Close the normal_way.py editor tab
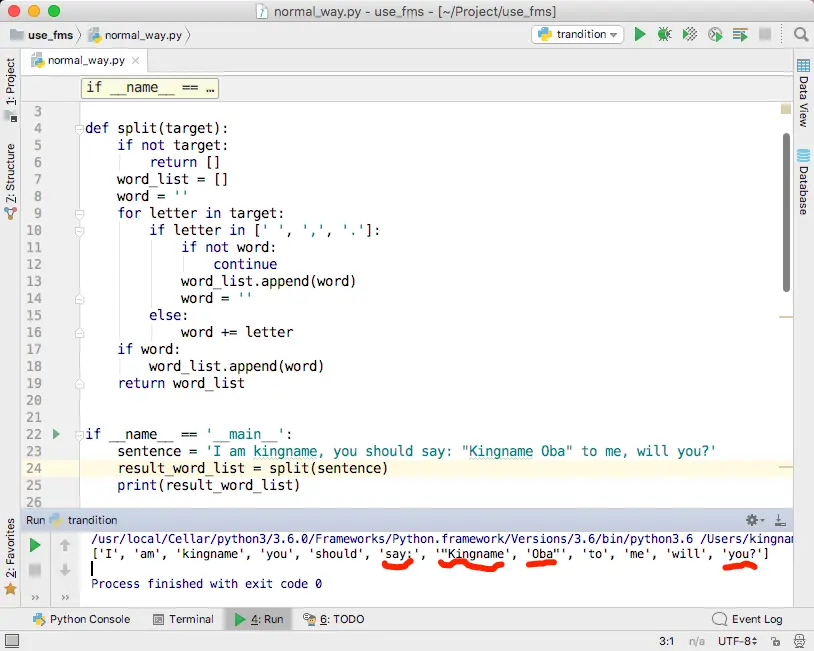The width and height of the screenshot is (814, 651). click(135, 60)
